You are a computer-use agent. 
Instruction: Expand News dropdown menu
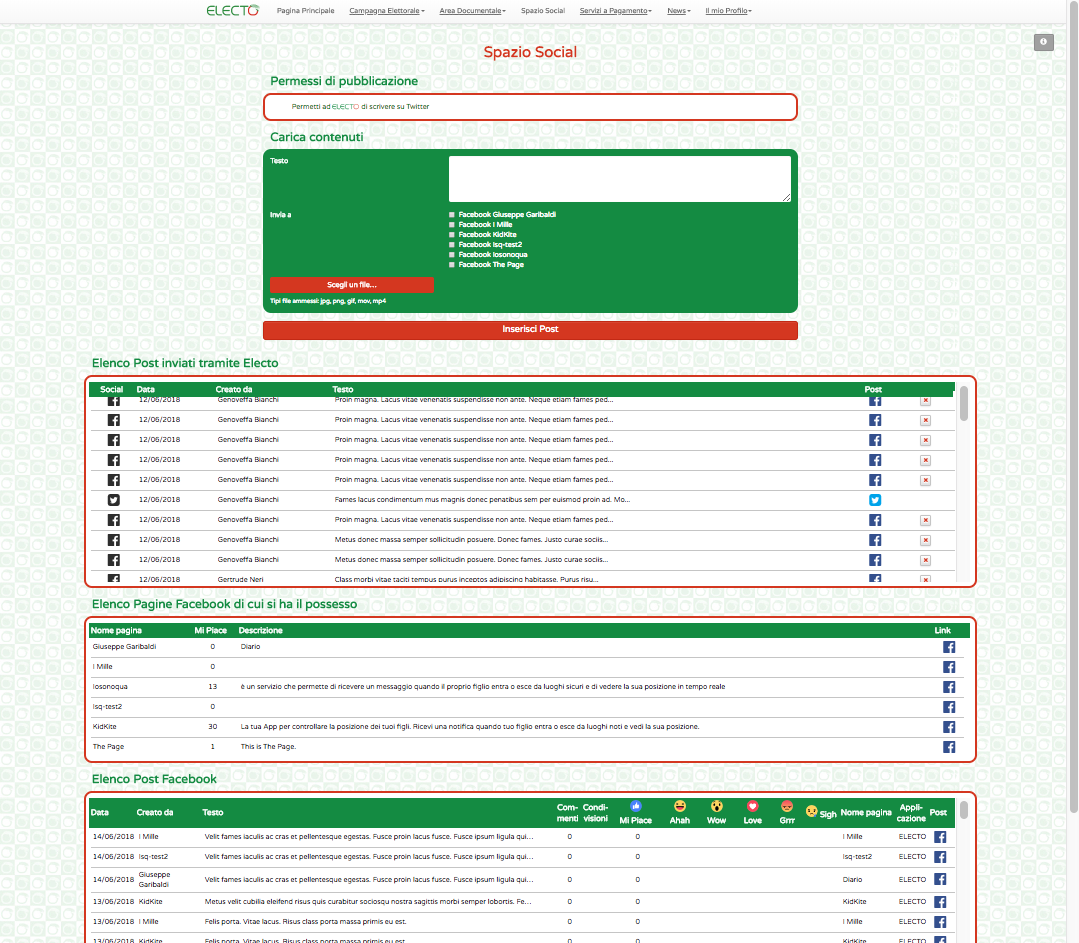click(x=679, y=10)
